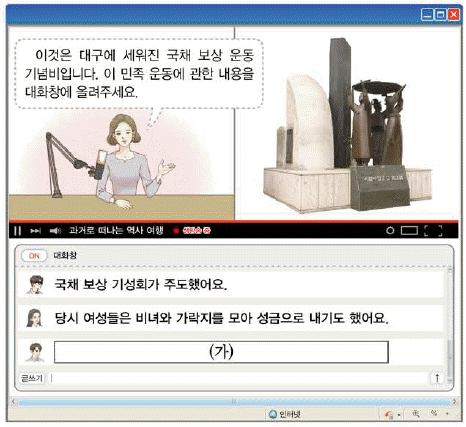Viewport: 466px width, 427px height.
Task: Enter fullscreen with the brackets icon
Action: point(433,230)
